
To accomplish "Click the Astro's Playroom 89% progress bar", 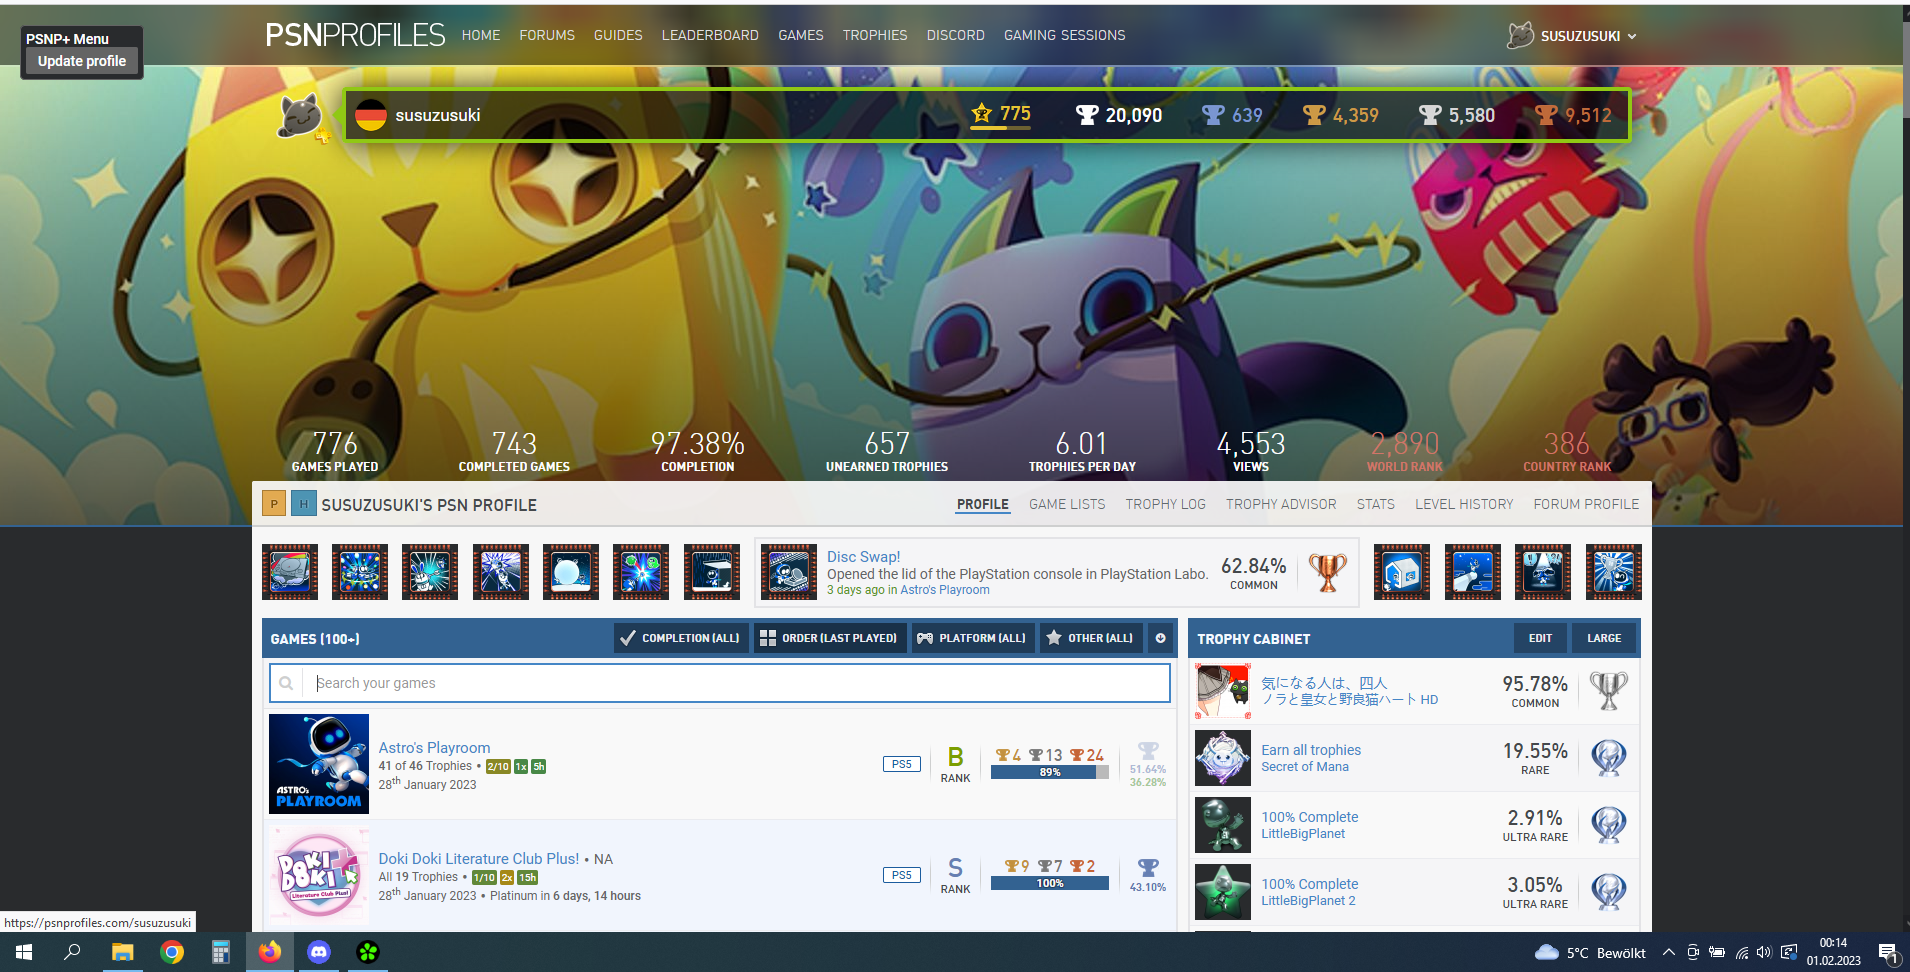I will click(x=1049, y=772).
